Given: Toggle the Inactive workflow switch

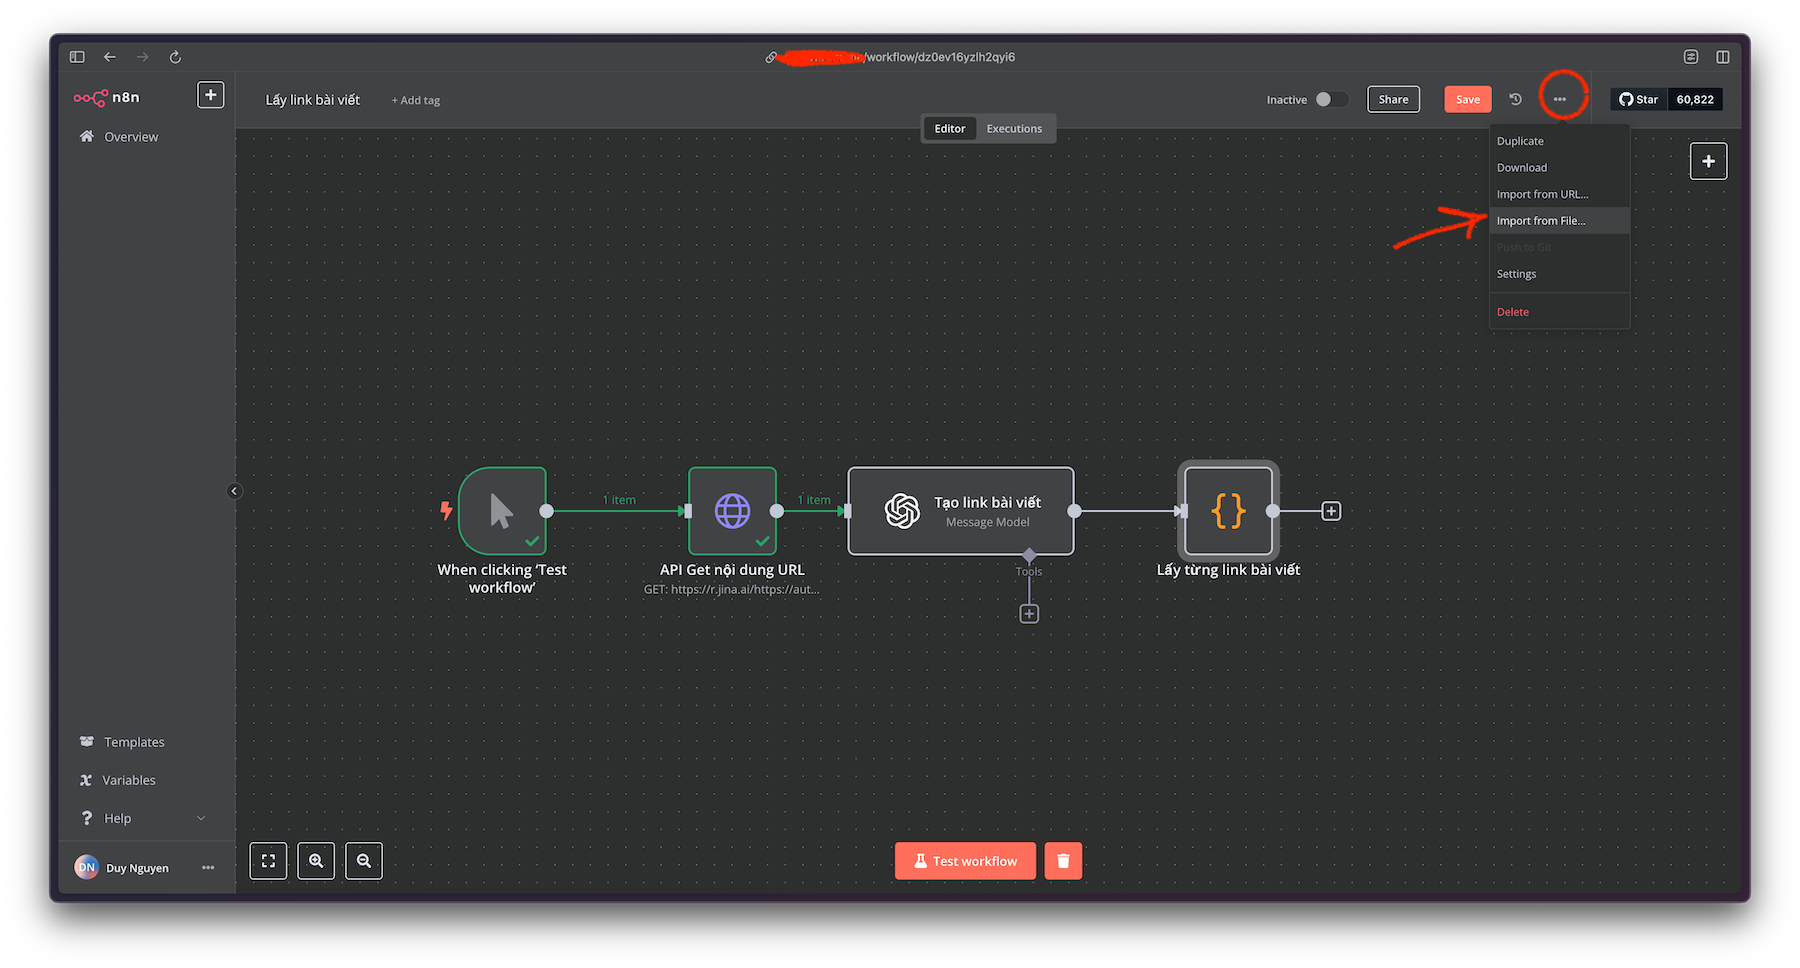Looking at the screenshot, I should click(1332, 99).
